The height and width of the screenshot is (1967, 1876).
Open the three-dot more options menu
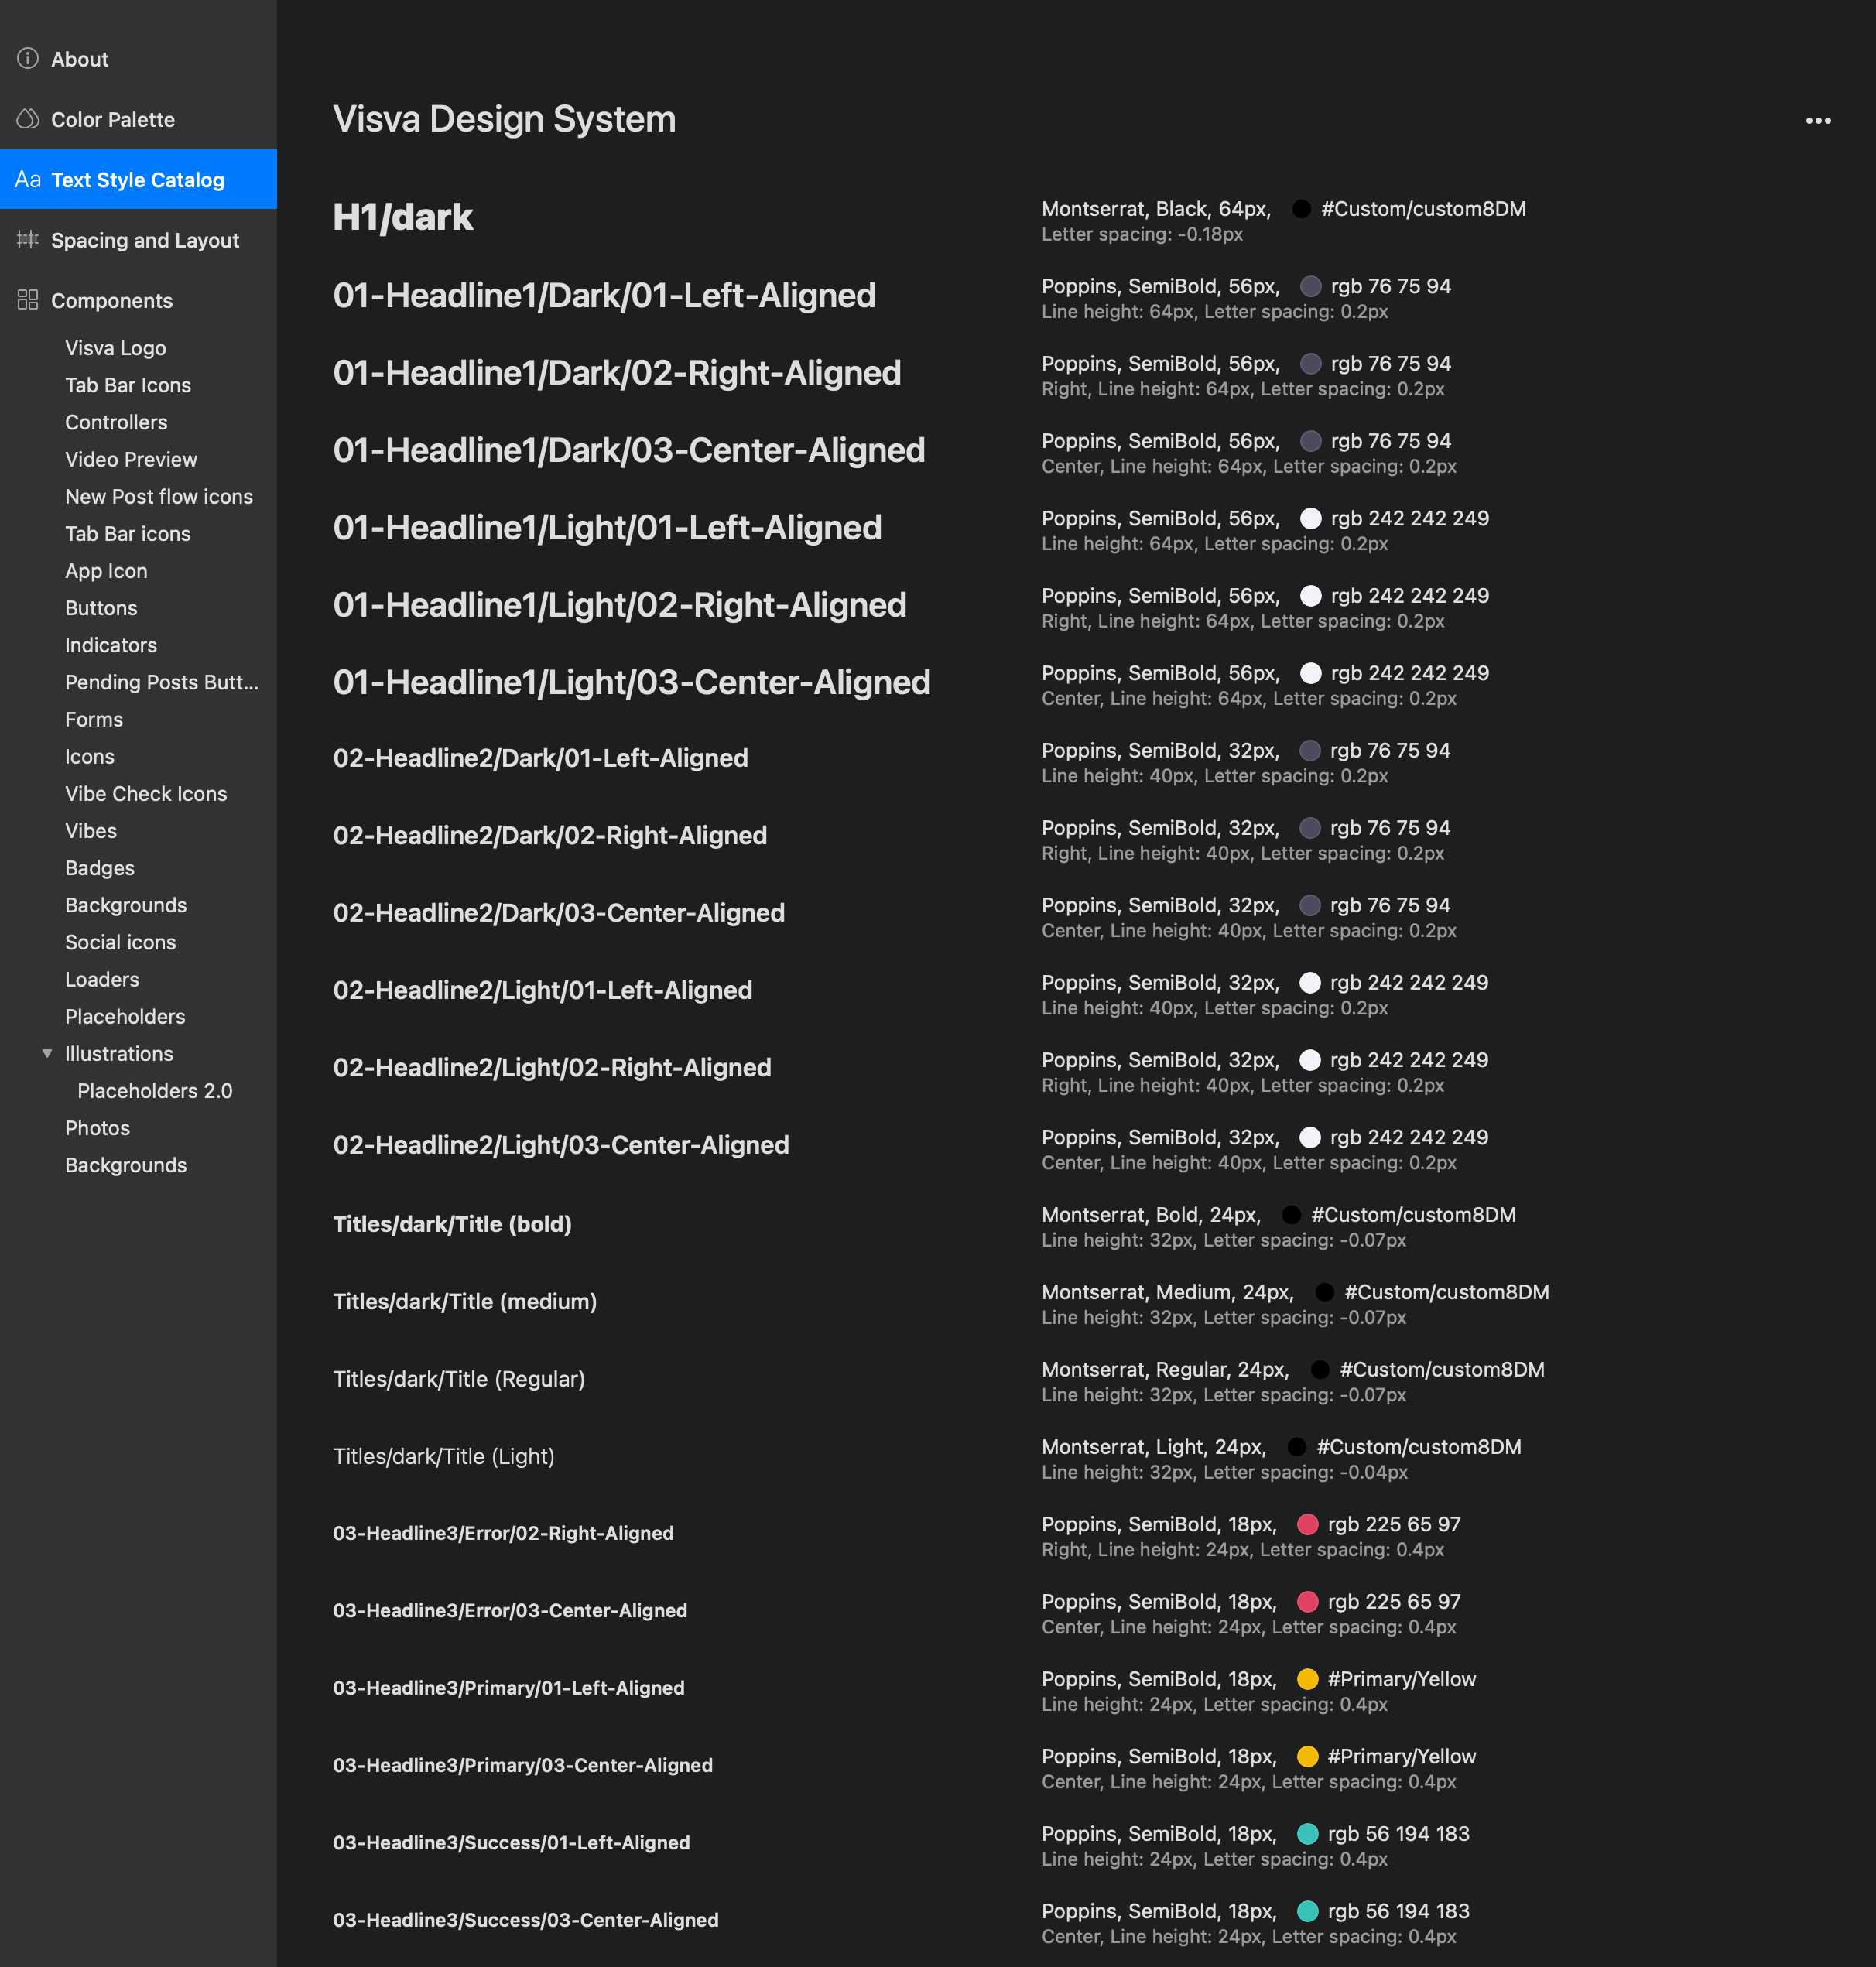(x=1817, y=121)
